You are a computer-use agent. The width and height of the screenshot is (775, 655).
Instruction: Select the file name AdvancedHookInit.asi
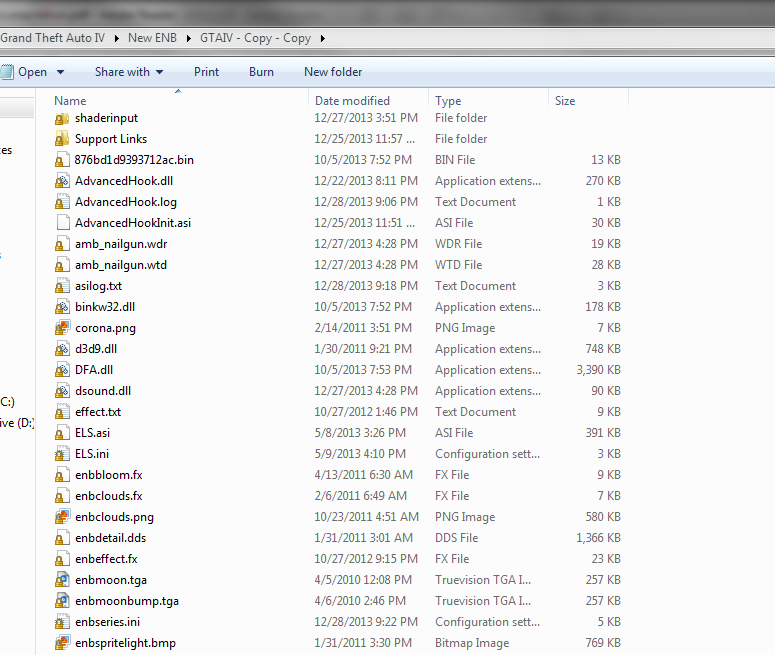point(133,223)
